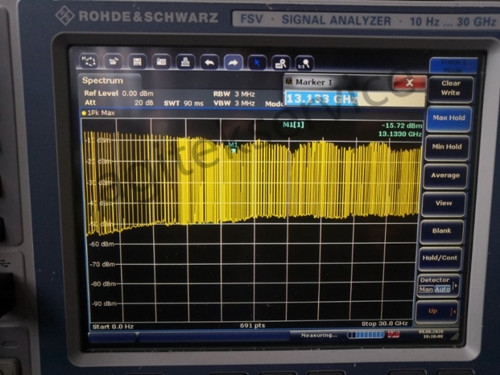This screenshot has height=375, width=500.
Task: Activate the selection pointer mode icon
Action: click(257, 63)
